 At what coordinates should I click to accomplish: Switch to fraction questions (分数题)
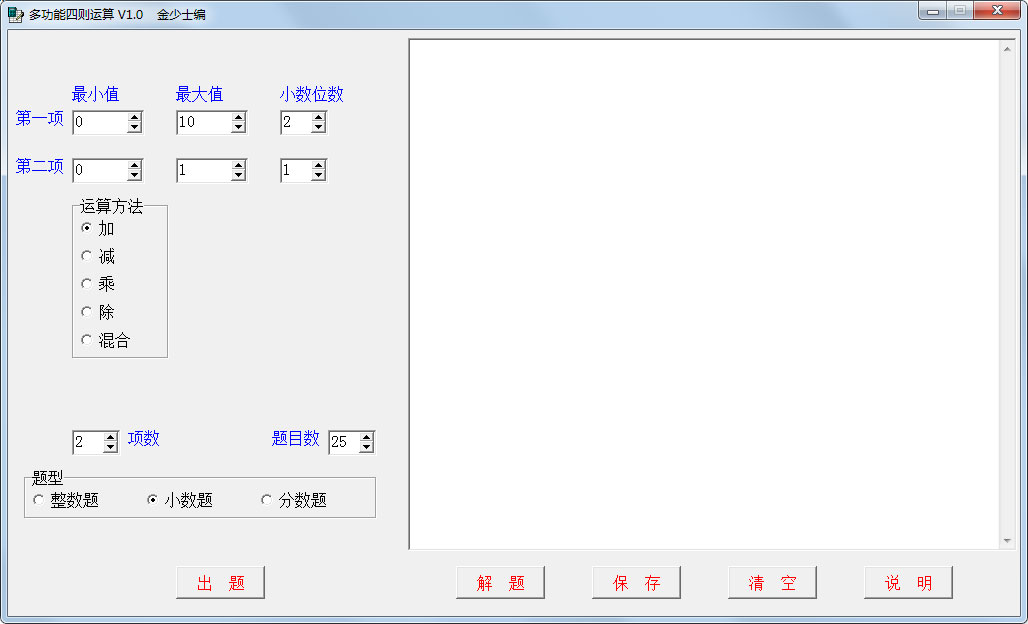267,500
